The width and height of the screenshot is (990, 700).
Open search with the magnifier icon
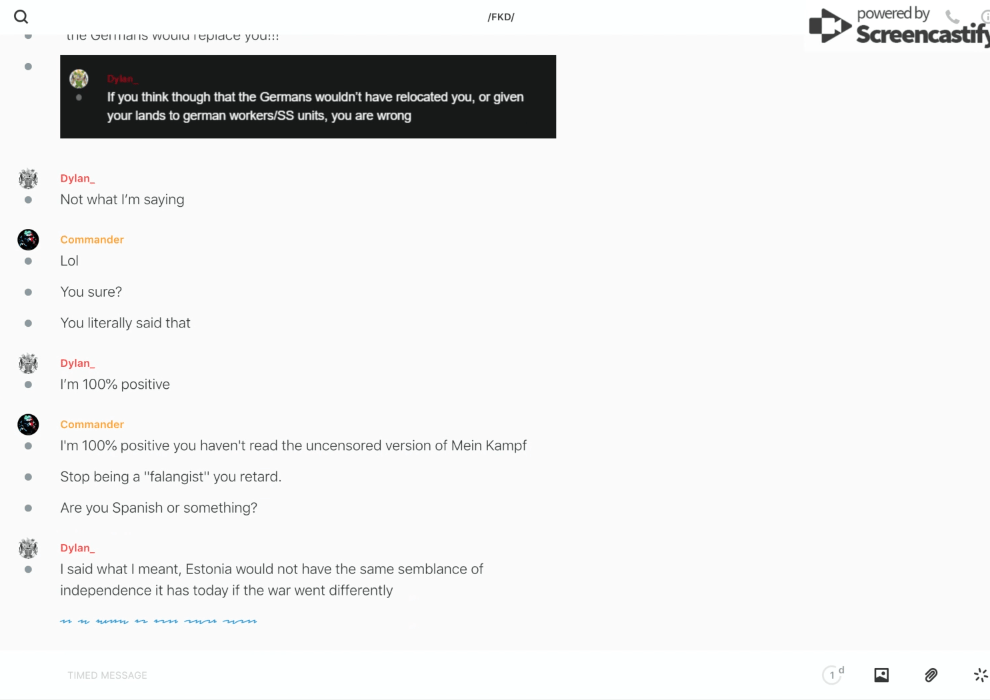tap(21, 17)
